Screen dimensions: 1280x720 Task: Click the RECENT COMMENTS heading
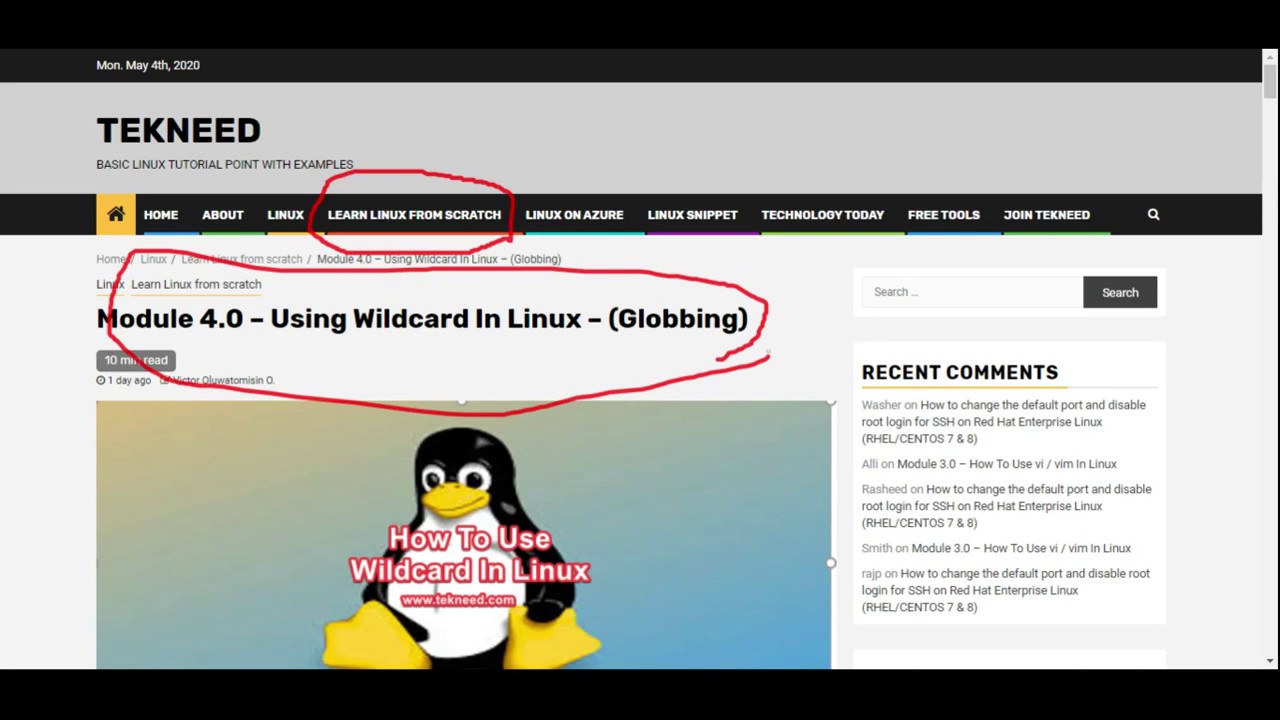[960, 372]
